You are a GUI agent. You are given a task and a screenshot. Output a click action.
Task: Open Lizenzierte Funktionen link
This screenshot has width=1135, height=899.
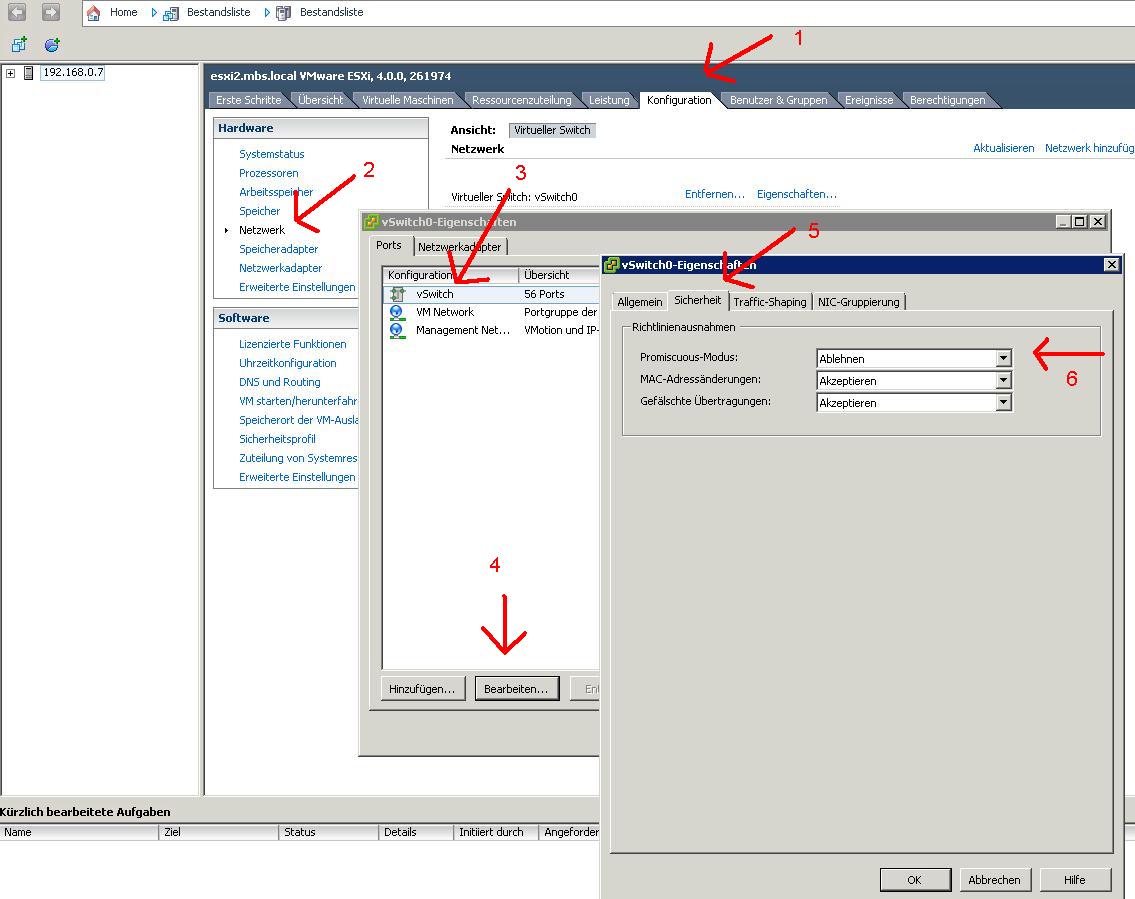292,344
